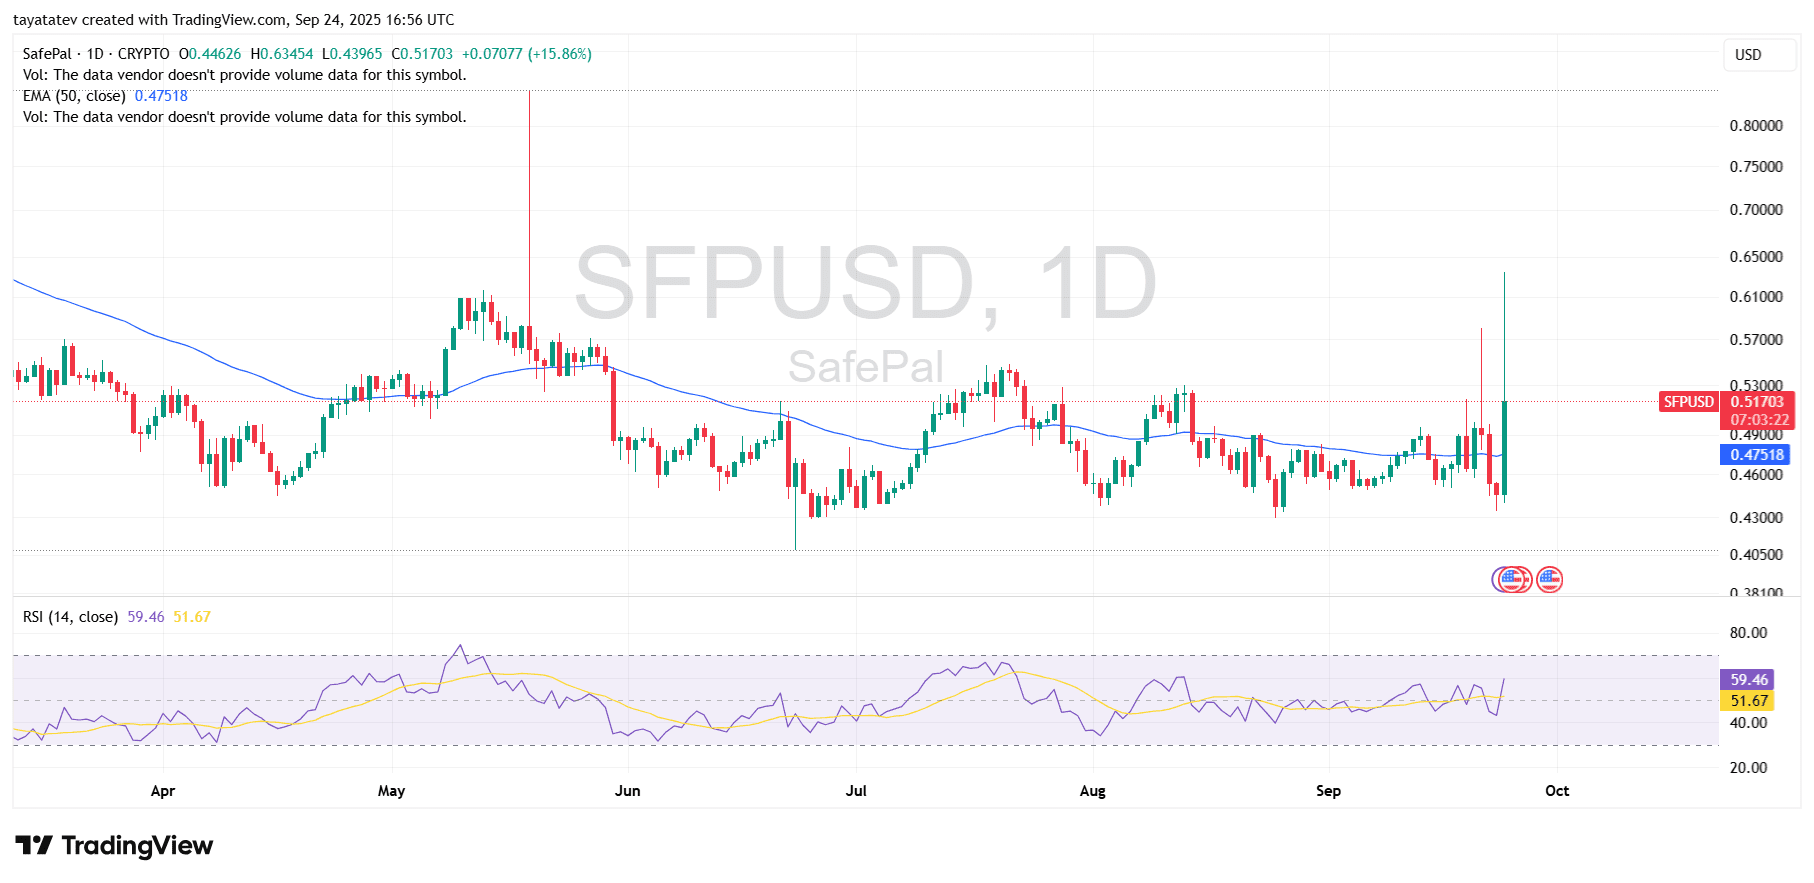Click the 0.80000 price axis label
Viewport: 1814px width, 883px height.
pyautogui.click(x=1756, y=126)
